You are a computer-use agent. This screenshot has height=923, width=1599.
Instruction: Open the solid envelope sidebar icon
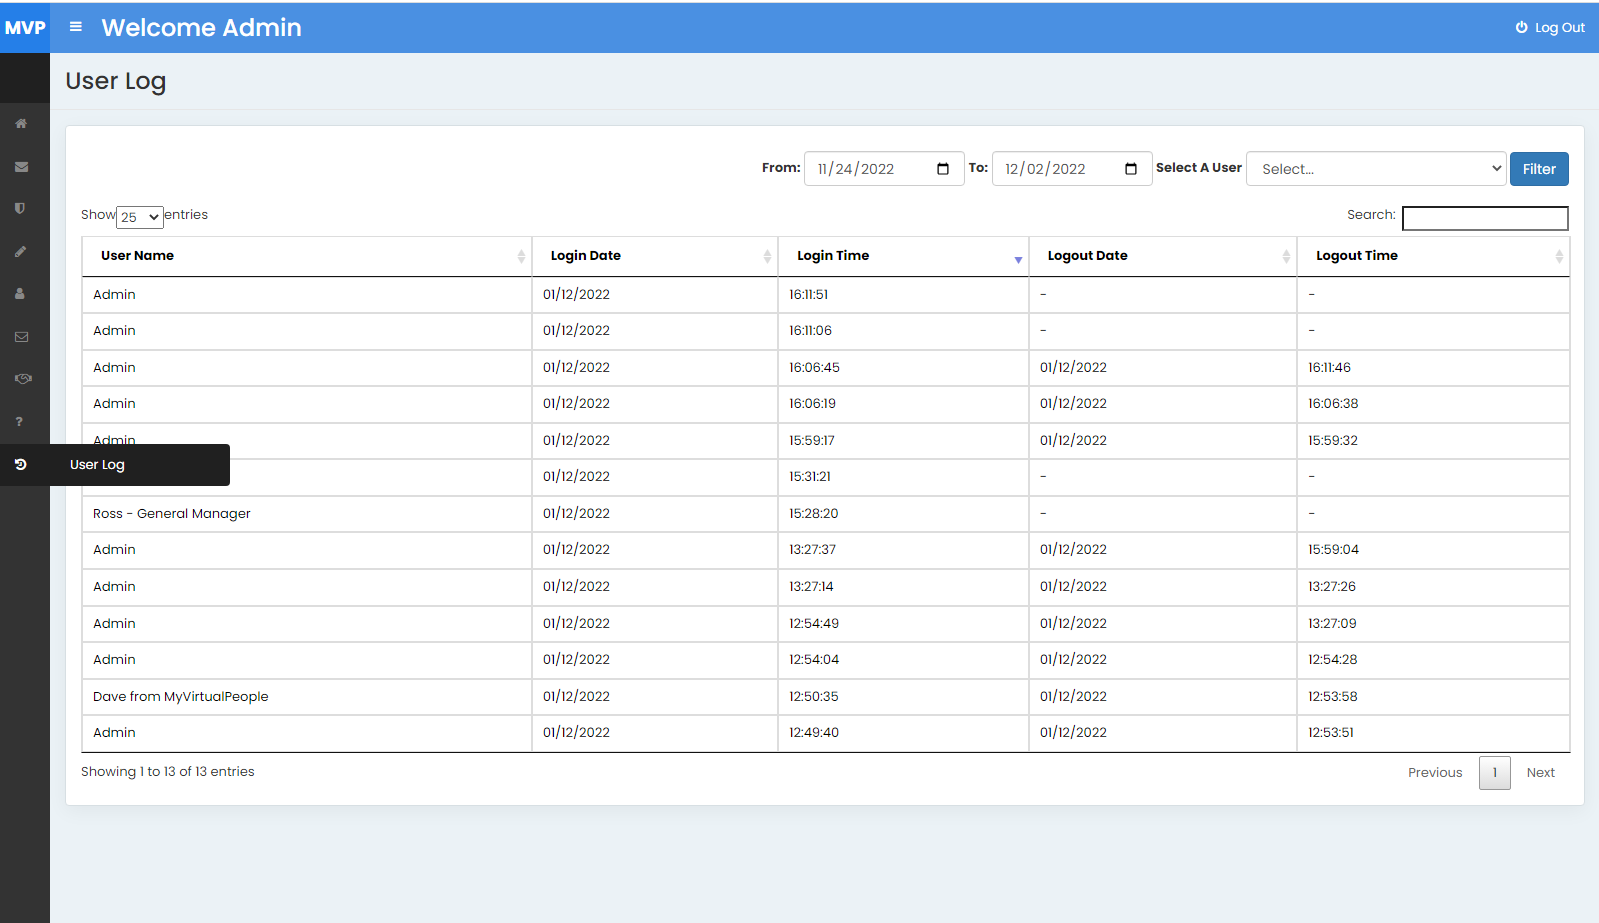pos(21,167)
